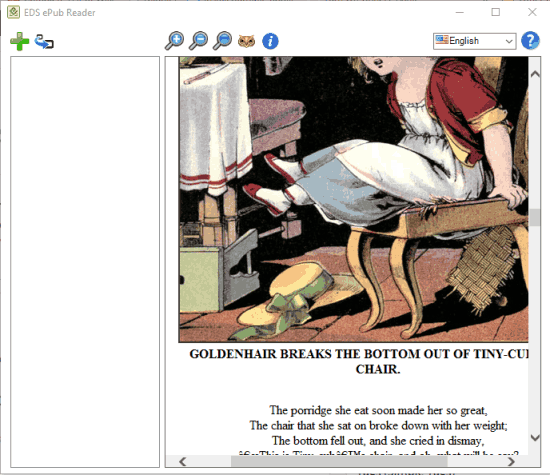
Task: Reset zoom with the third magnifier icon
Action: 222,41
